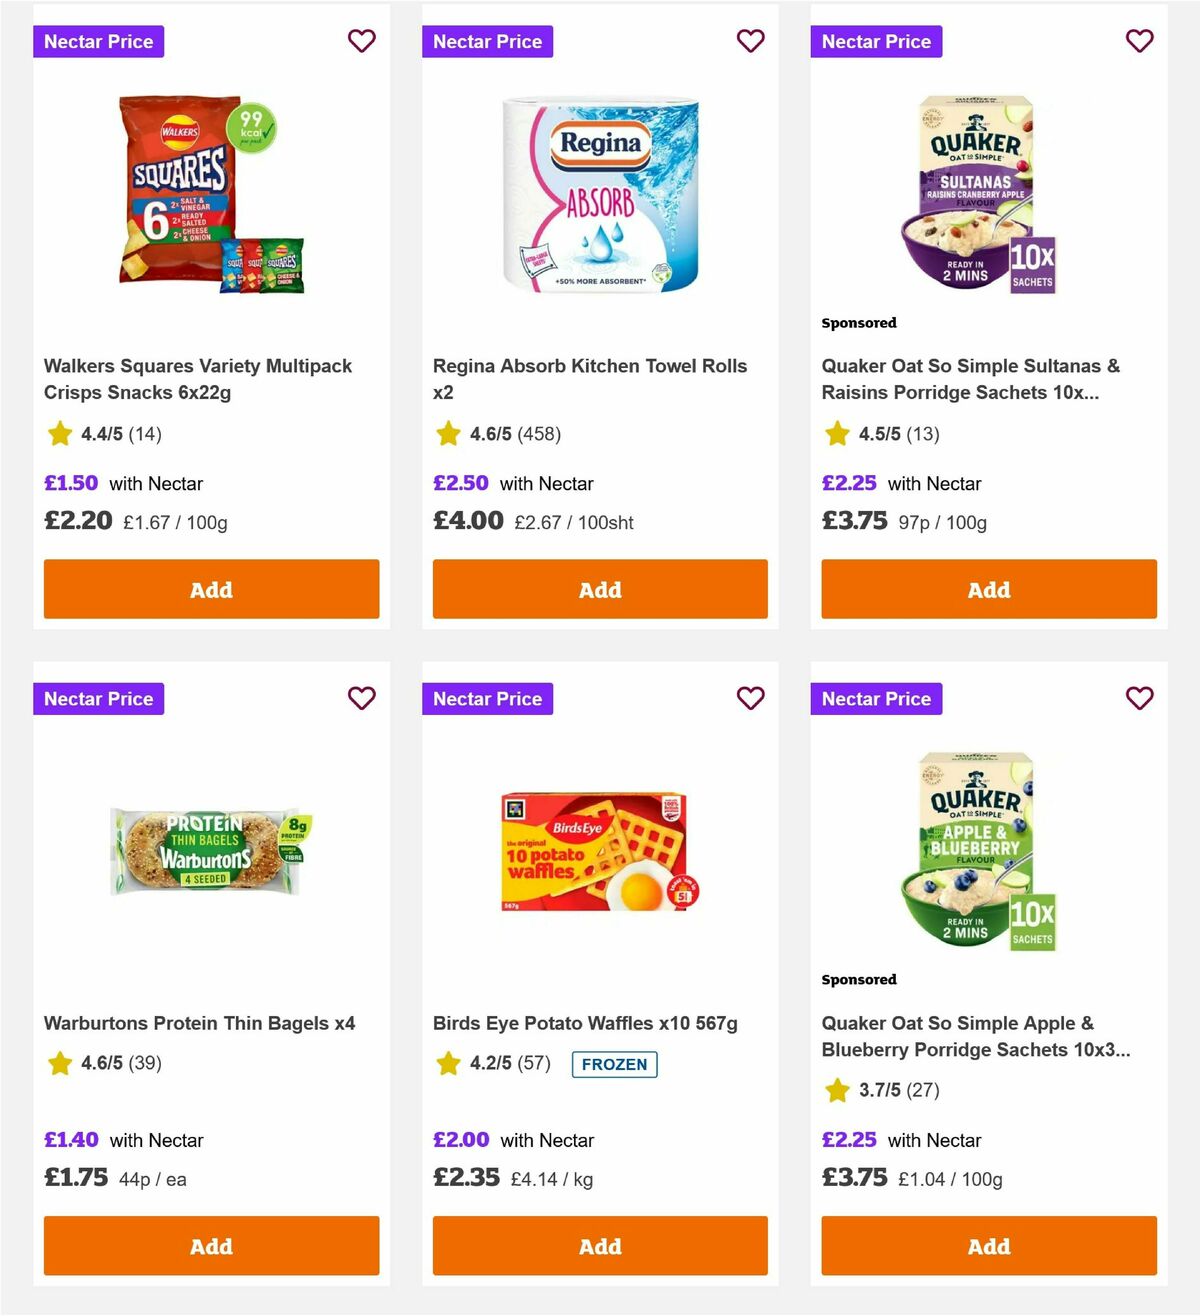The image size is (1200, 1316).
Task: Click the review count for Regina Absorb
Action: 541,433
